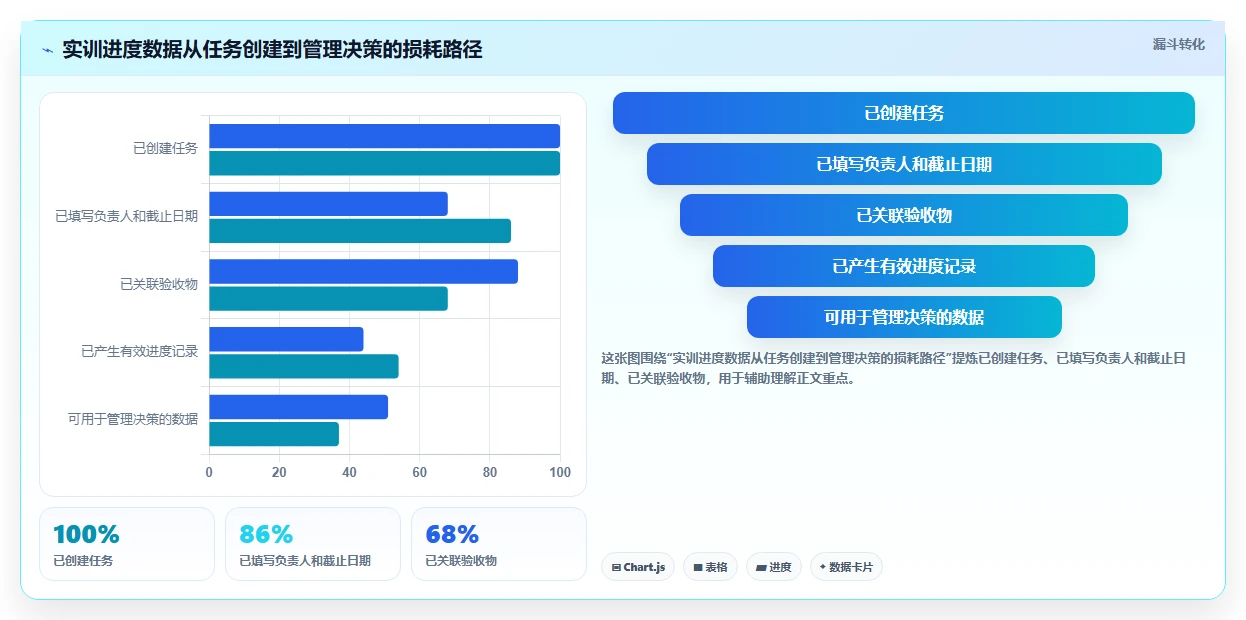Image resolution: width=1246 pixels, height=620 pixels.
Task: Click the teal bar for 已创建任务
Action: 384,163
